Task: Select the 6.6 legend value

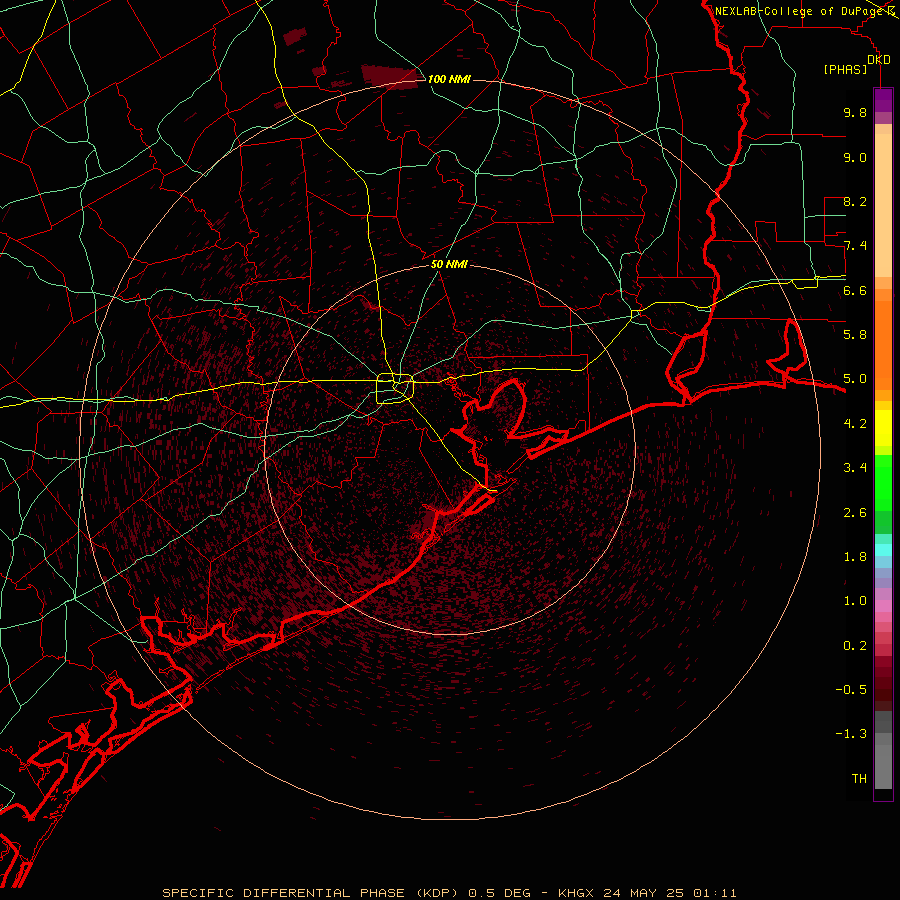Action: (855, 291)
